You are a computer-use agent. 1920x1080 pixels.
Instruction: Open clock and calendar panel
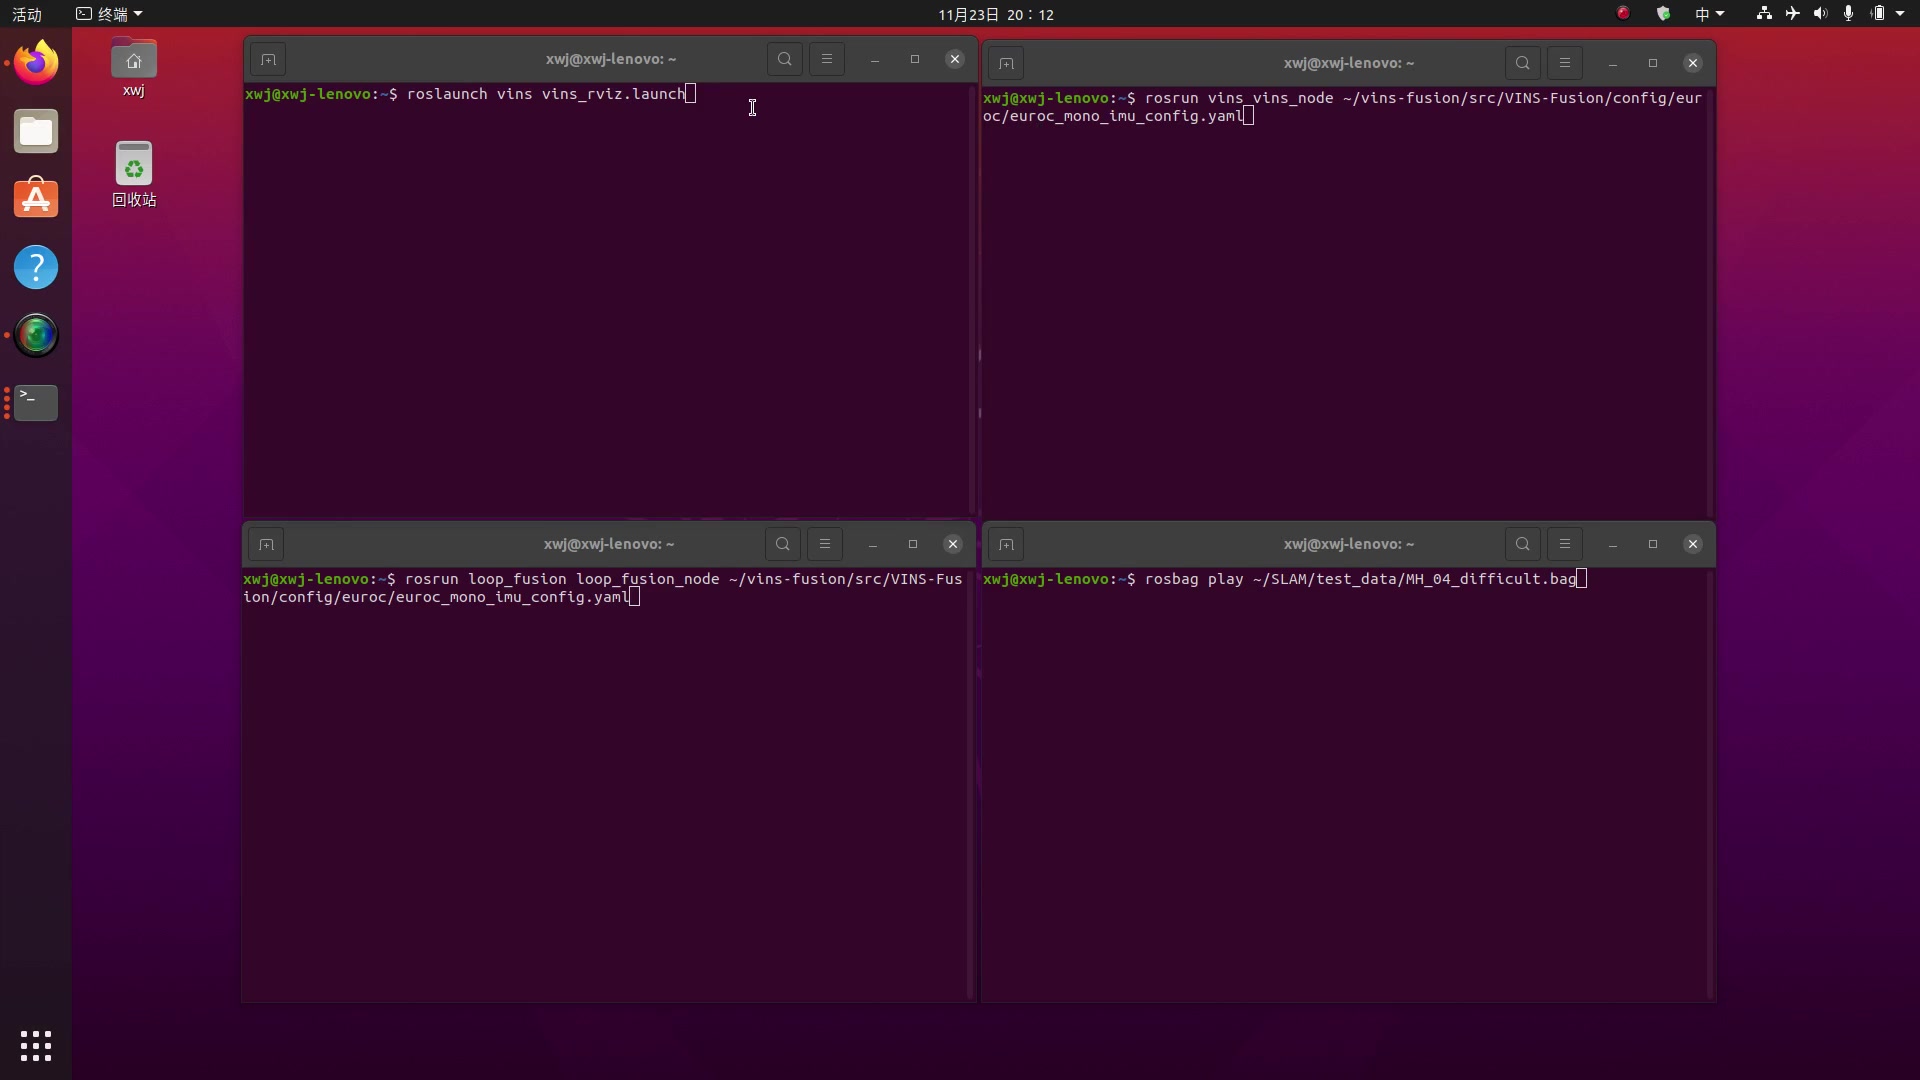[x=995, y=14]
